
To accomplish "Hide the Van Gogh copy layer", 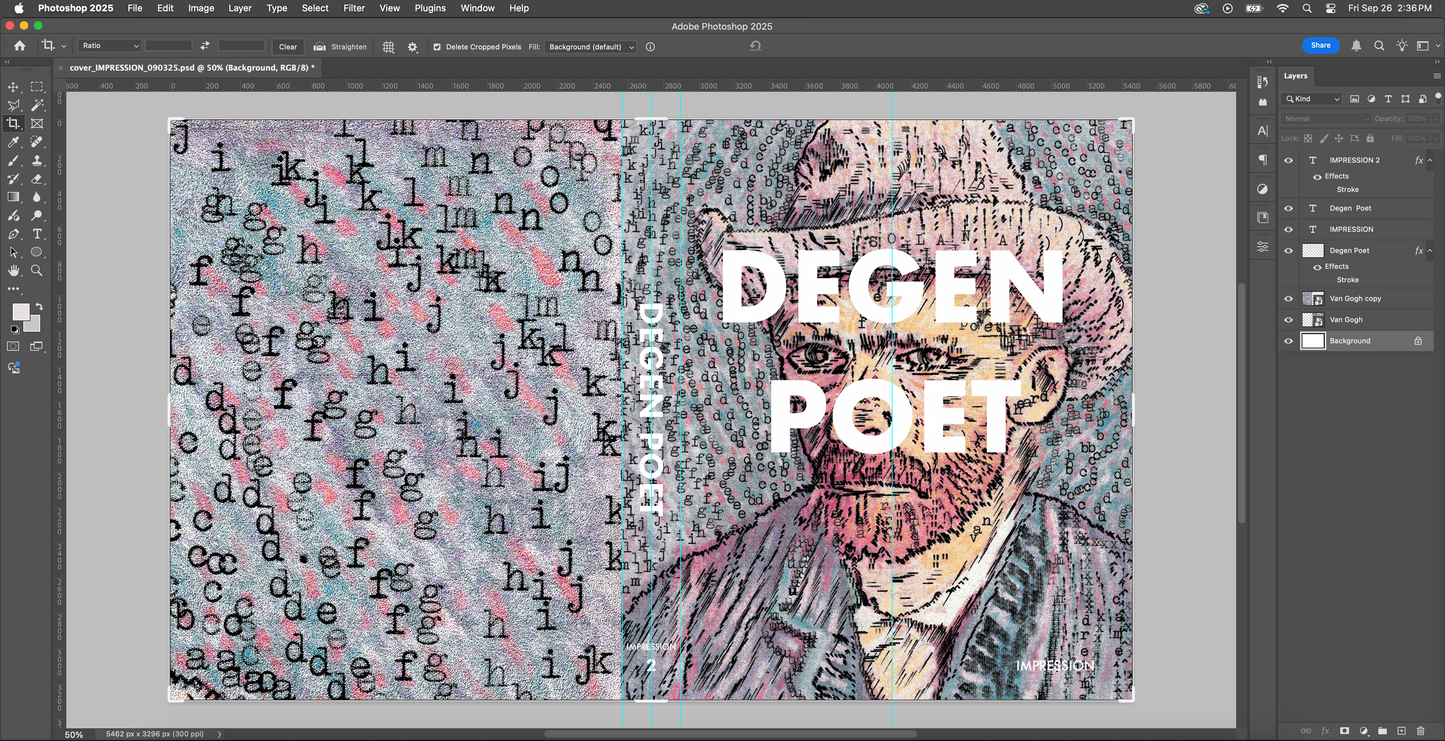I will click(x=1288, y=299).
